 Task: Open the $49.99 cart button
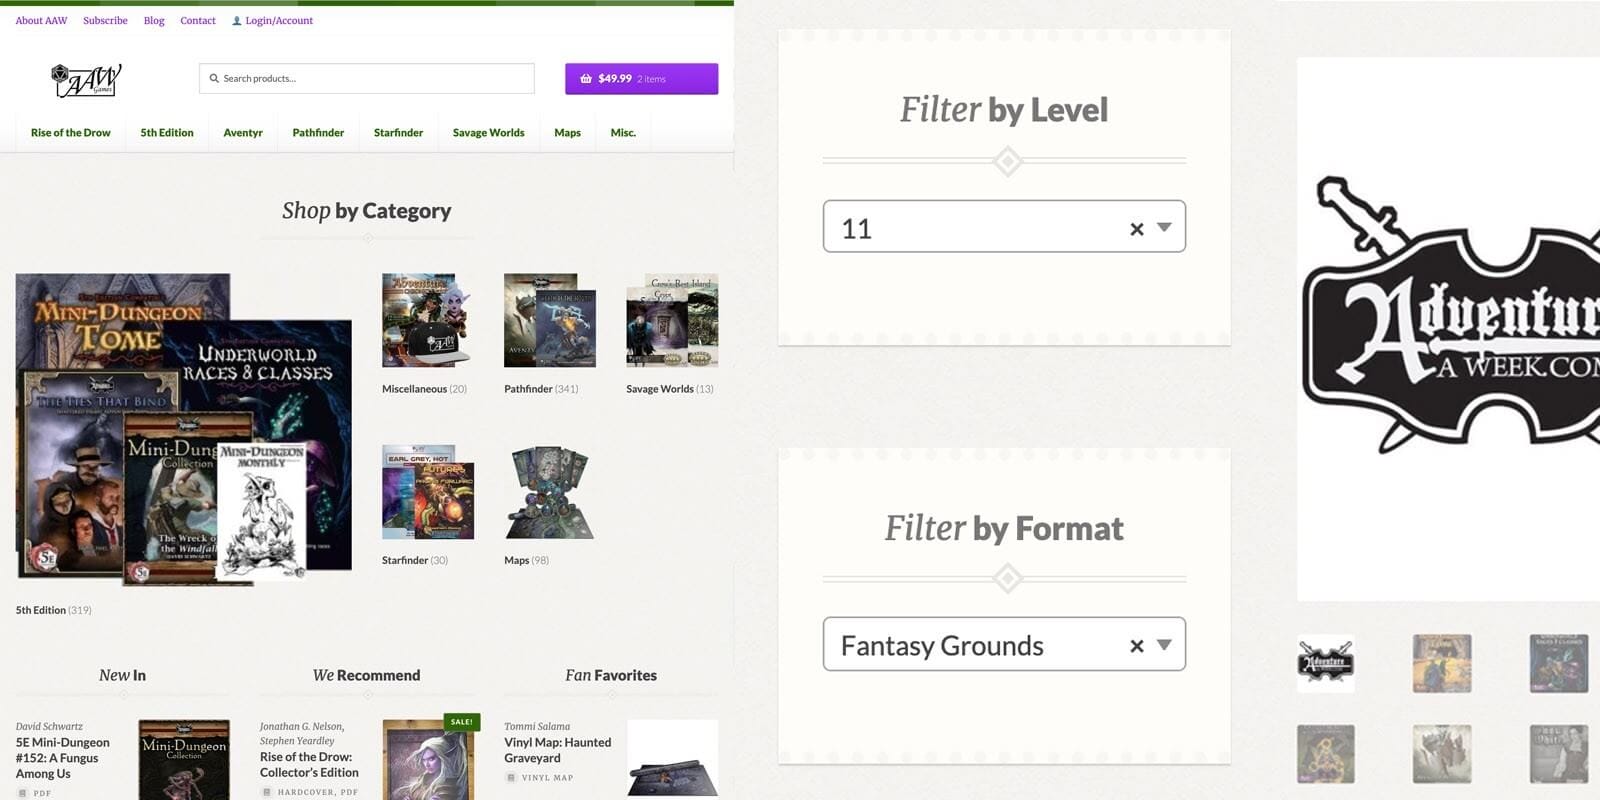[641, 79]
